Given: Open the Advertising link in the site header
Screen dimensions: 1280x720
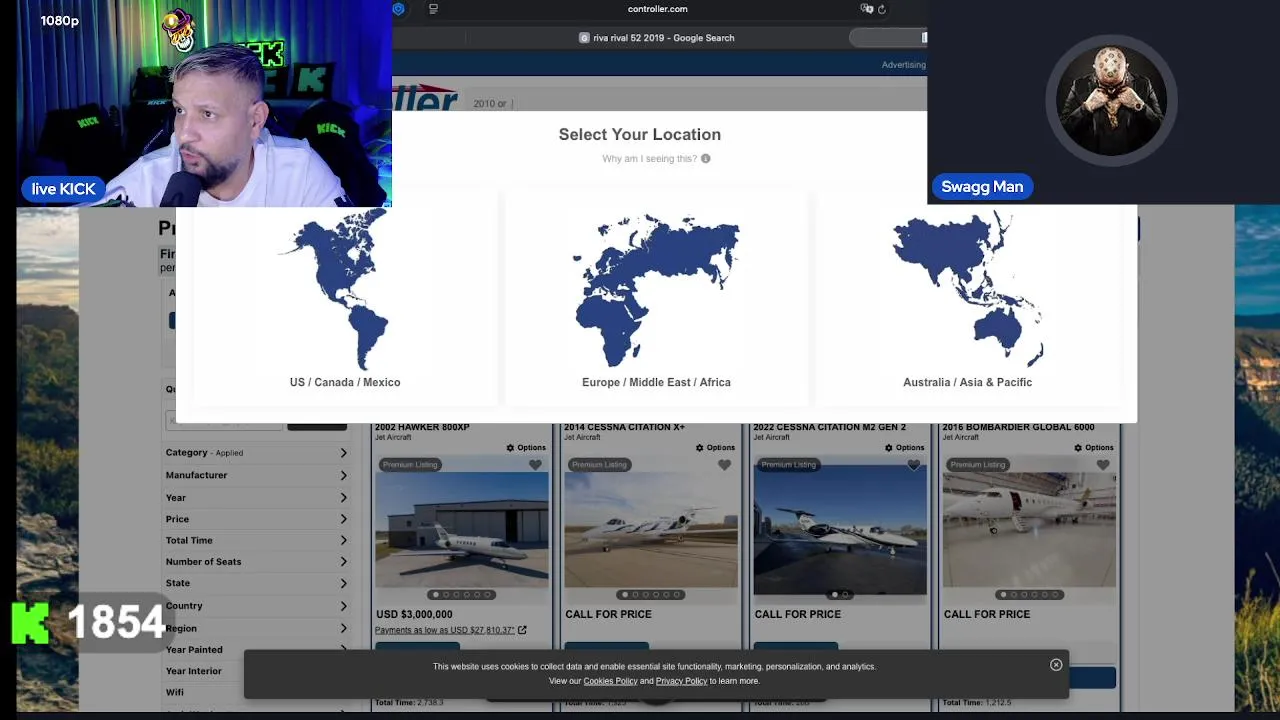Looking at the screenshot, I should click(x=903, y=65).
